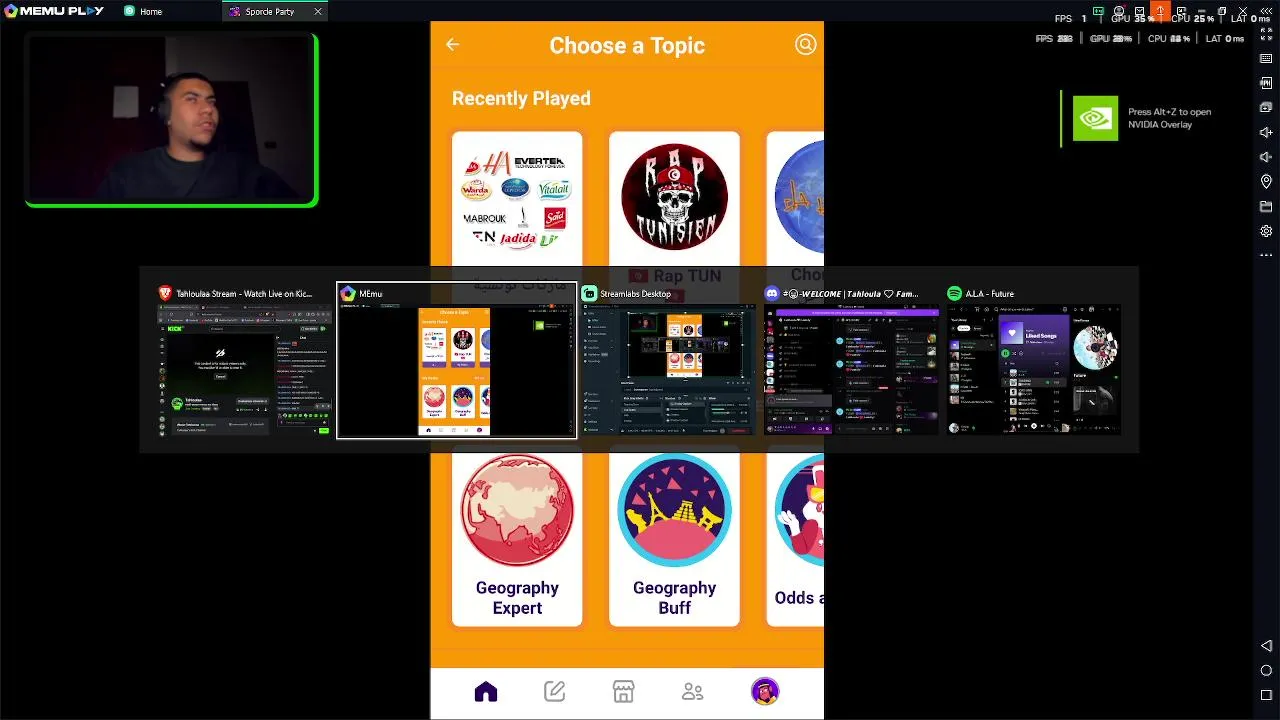This screenshot has height=720, width=1280.
Task: Toggle MEmu fullscreen from the right sidebar
Action: pos(1266,34)
